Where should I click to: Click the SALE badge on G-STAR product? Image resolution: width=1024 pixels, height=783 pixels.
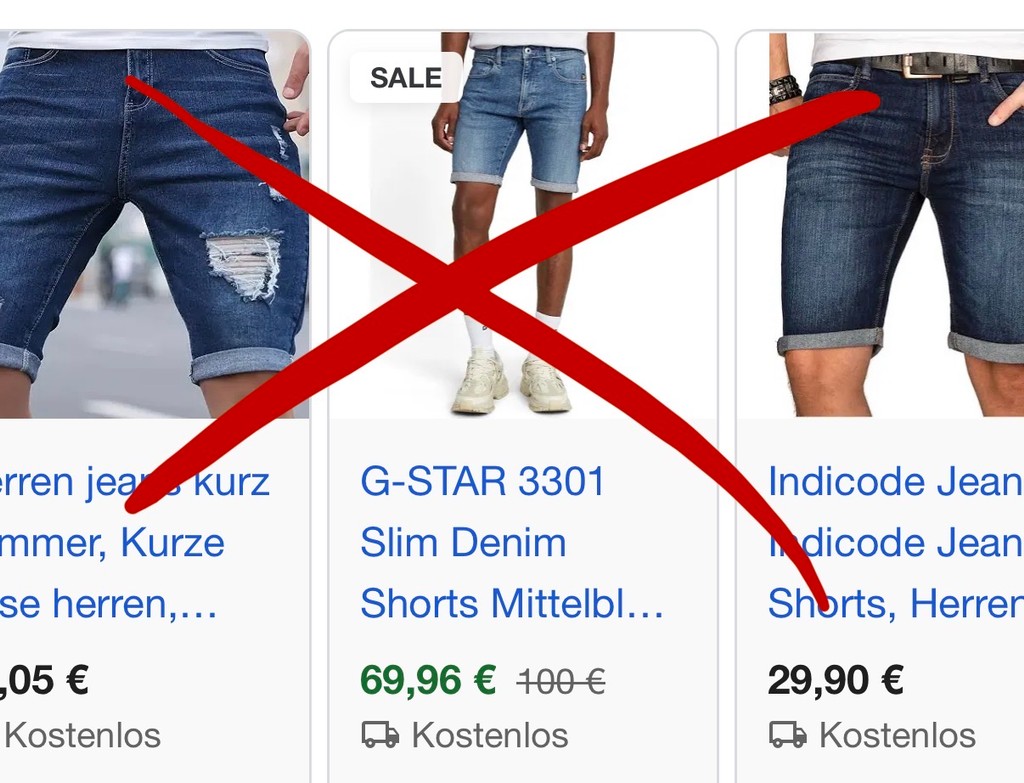pos(406,78)
